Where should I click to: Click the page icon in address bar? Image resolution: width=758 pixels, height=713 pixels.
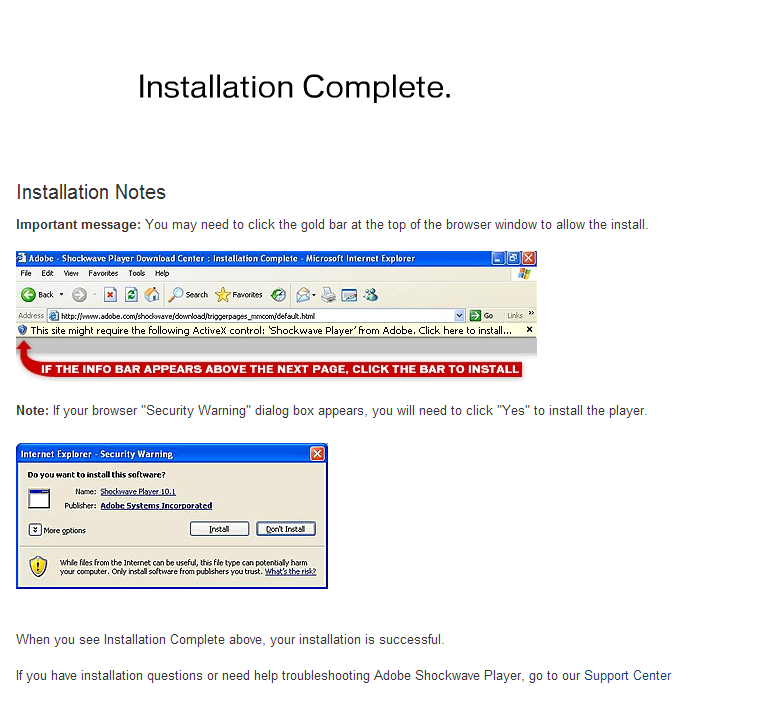(x=54, y=316)
